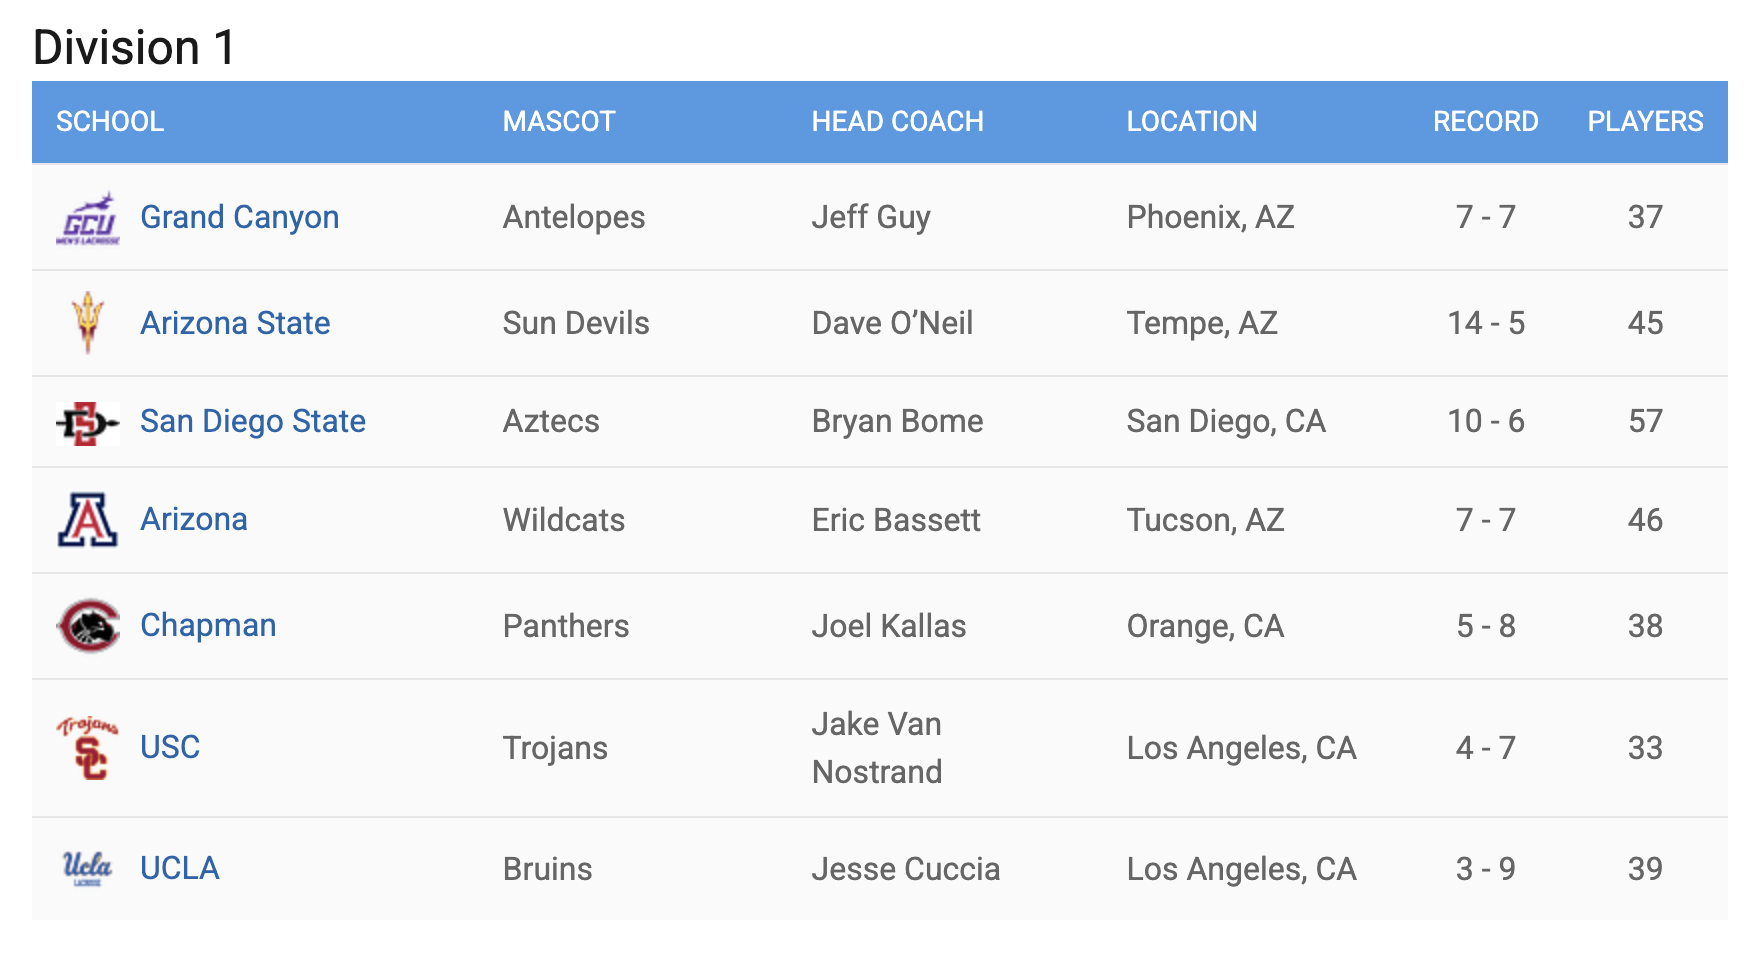1748x974 pixels.
Task: Click the LOCATION column header
Action: [x=1191, y=122]
